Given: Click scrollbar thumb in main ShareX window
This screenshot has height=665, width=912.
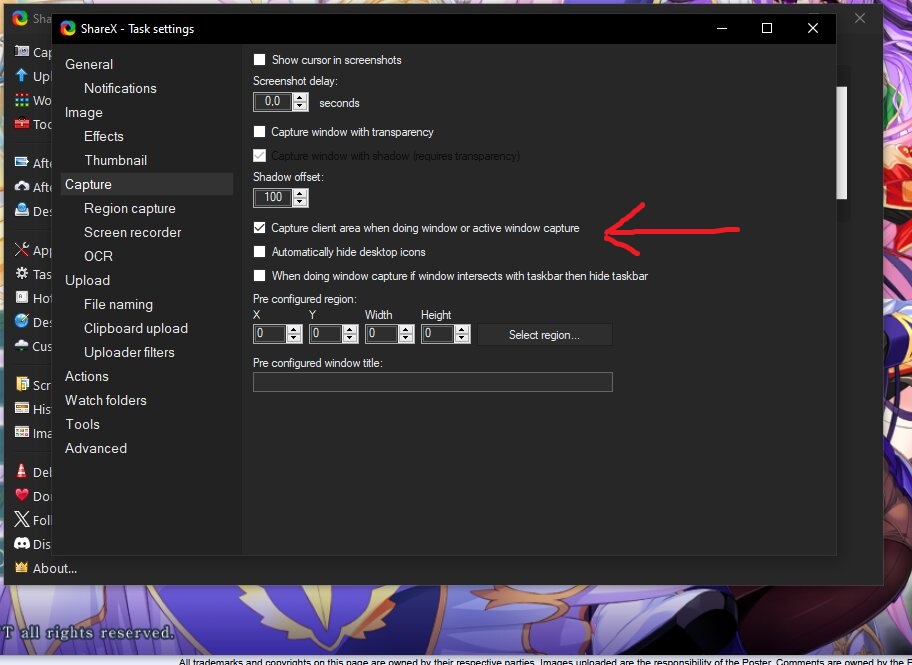Looking at the screenshot, I should (x=842, y=143).
